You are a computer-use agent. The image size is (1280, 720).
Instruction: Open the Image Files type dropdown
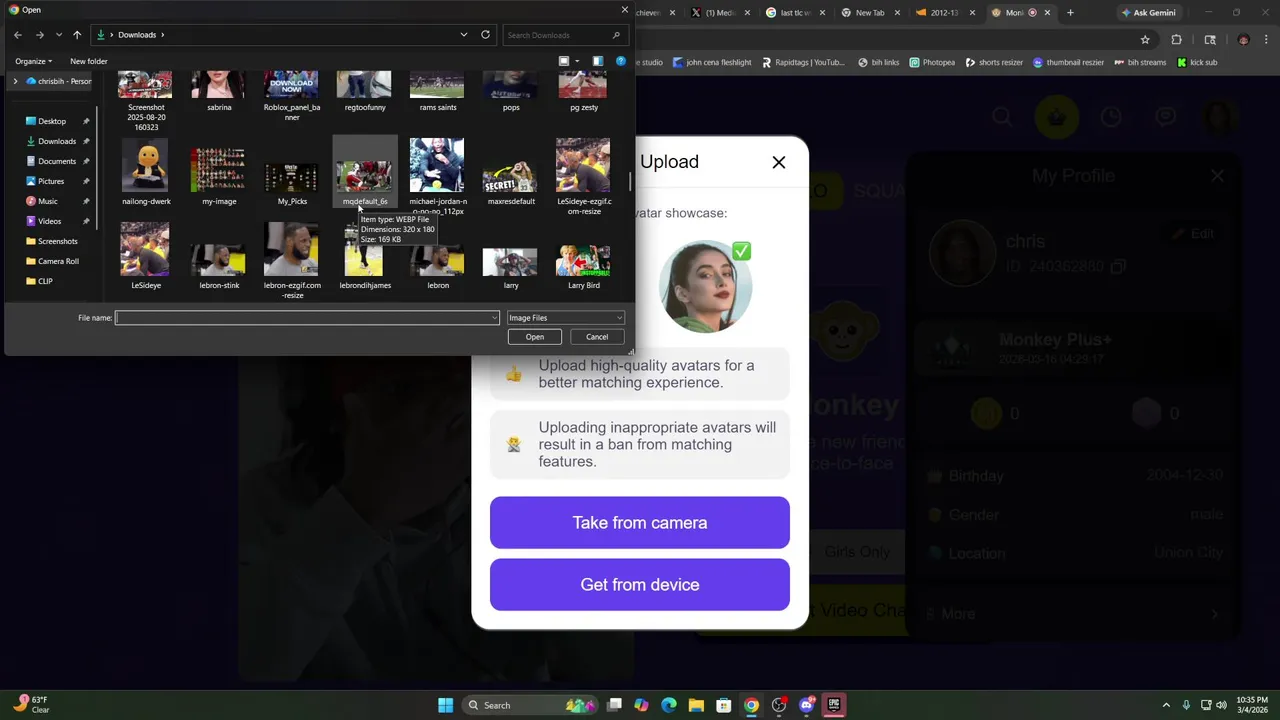coord(566,318)
